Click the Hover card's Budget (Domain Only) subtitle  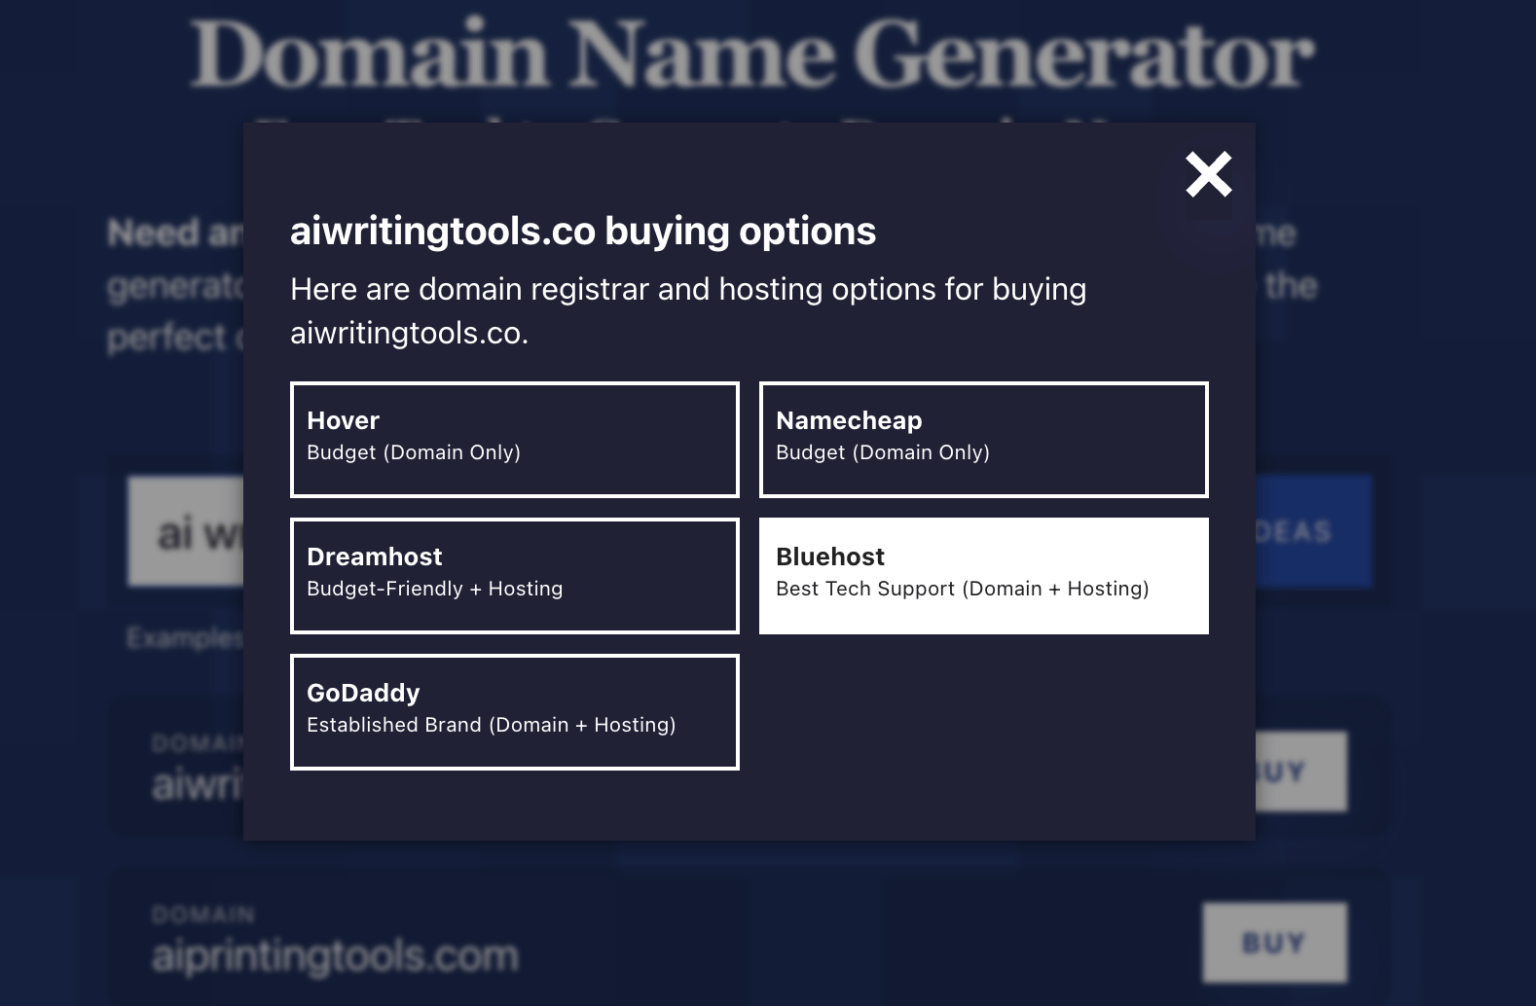coord(414,452)
